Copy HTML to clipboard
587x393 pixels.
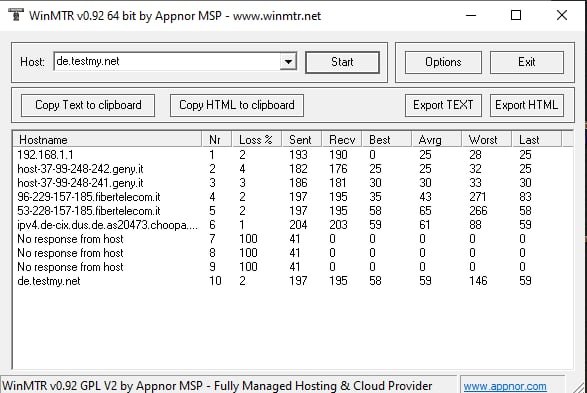(x=237, y=105)
